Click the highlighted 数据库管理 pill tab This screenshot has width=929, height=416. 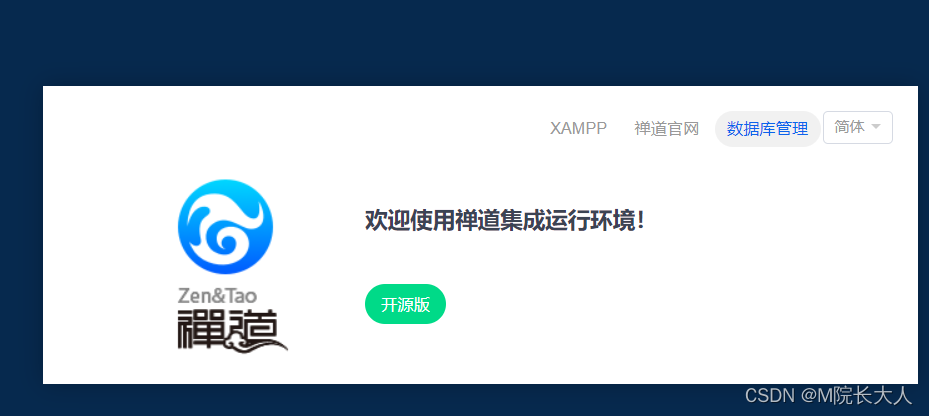point(767,129)
